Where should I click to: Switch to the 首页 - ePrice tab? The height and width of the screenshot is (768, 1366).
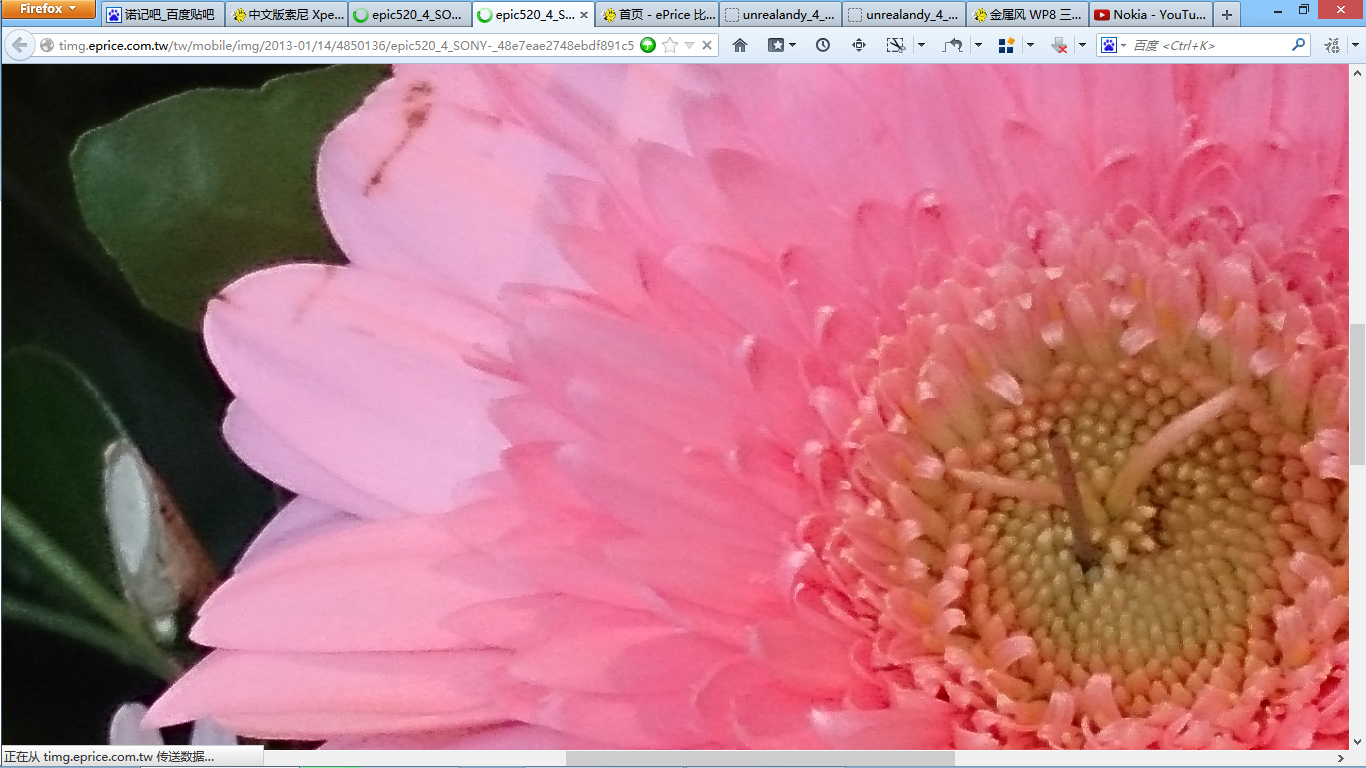[x=658, y=15]
